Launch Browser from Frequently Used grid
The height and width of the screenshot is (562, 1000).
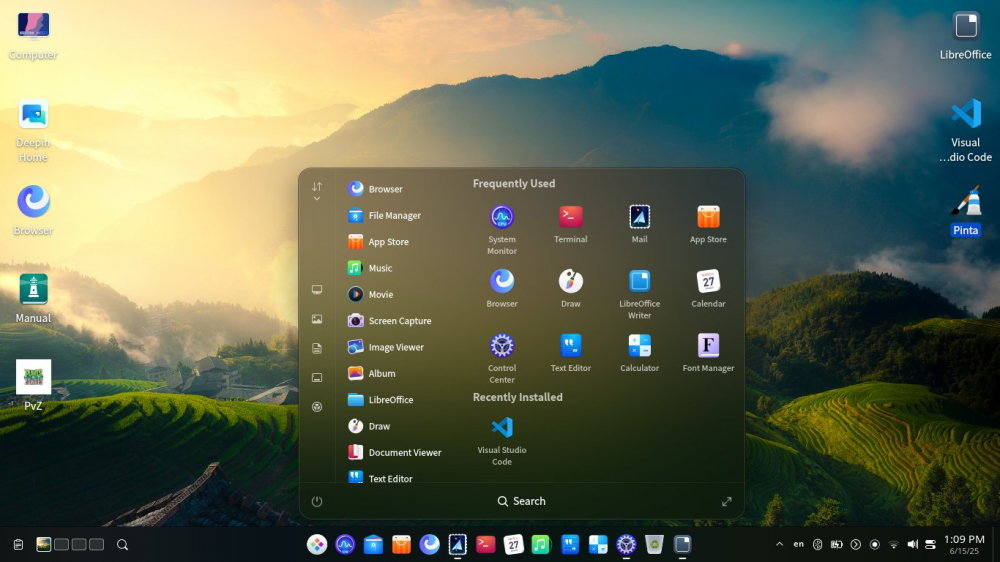click(502, 288)
